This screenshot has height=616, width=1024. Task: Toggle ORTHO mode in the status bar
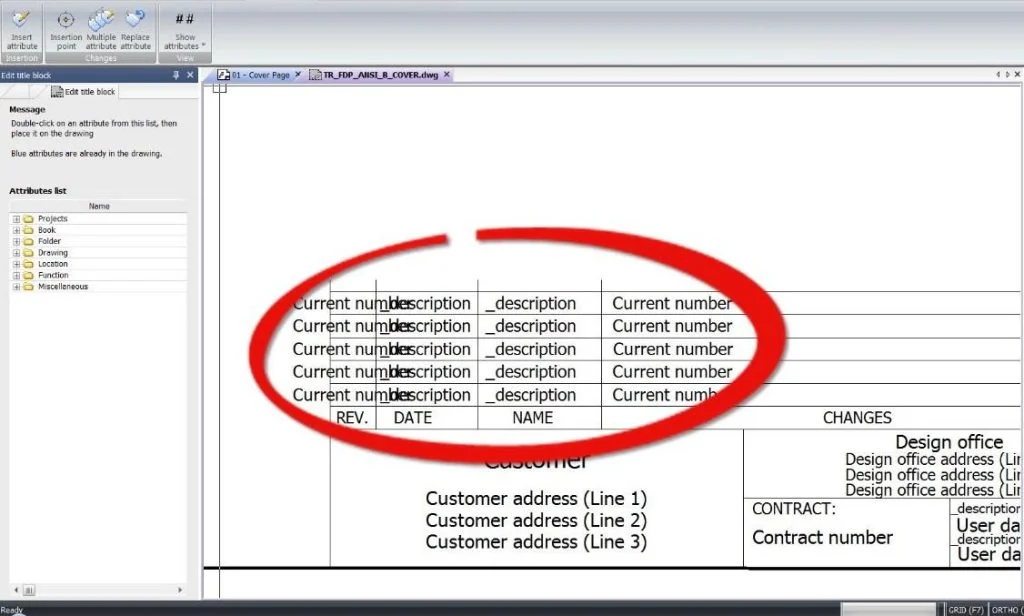pos(1005,609)
